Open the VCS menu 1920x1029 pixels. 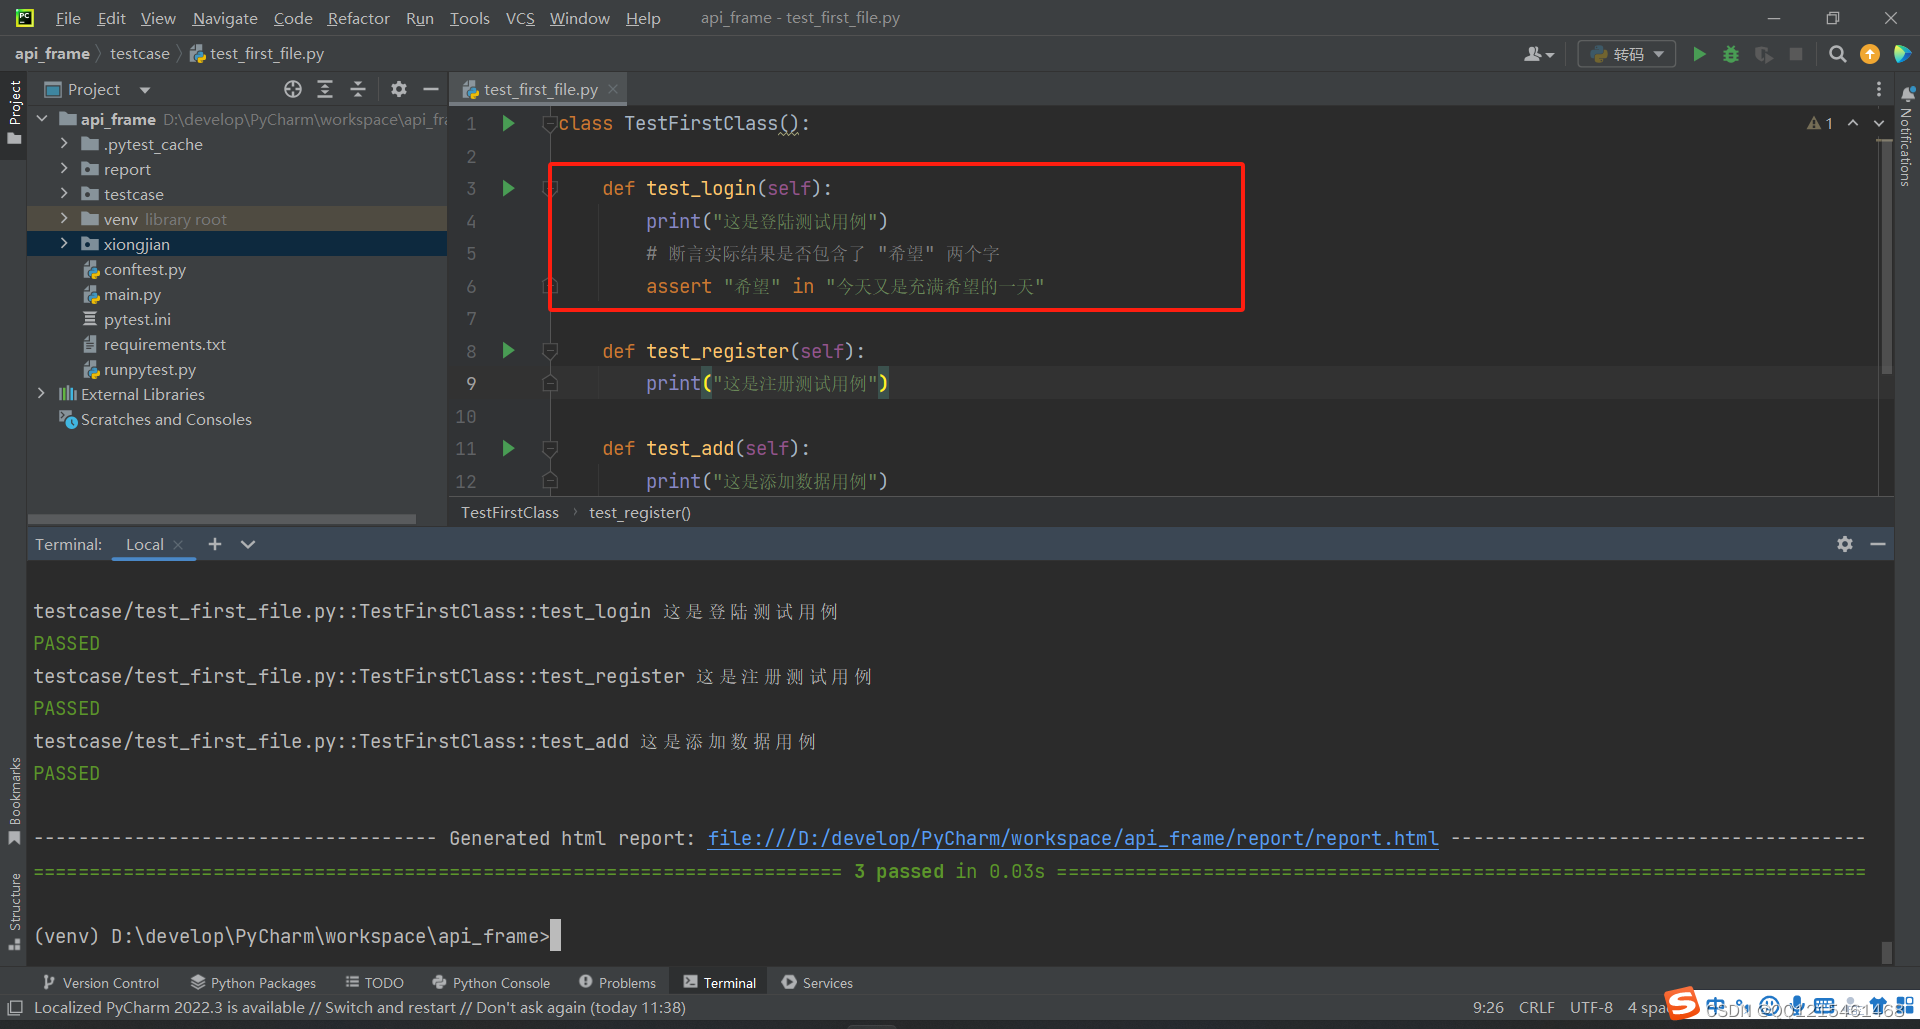pyautogui.click(x=520, y=18)
